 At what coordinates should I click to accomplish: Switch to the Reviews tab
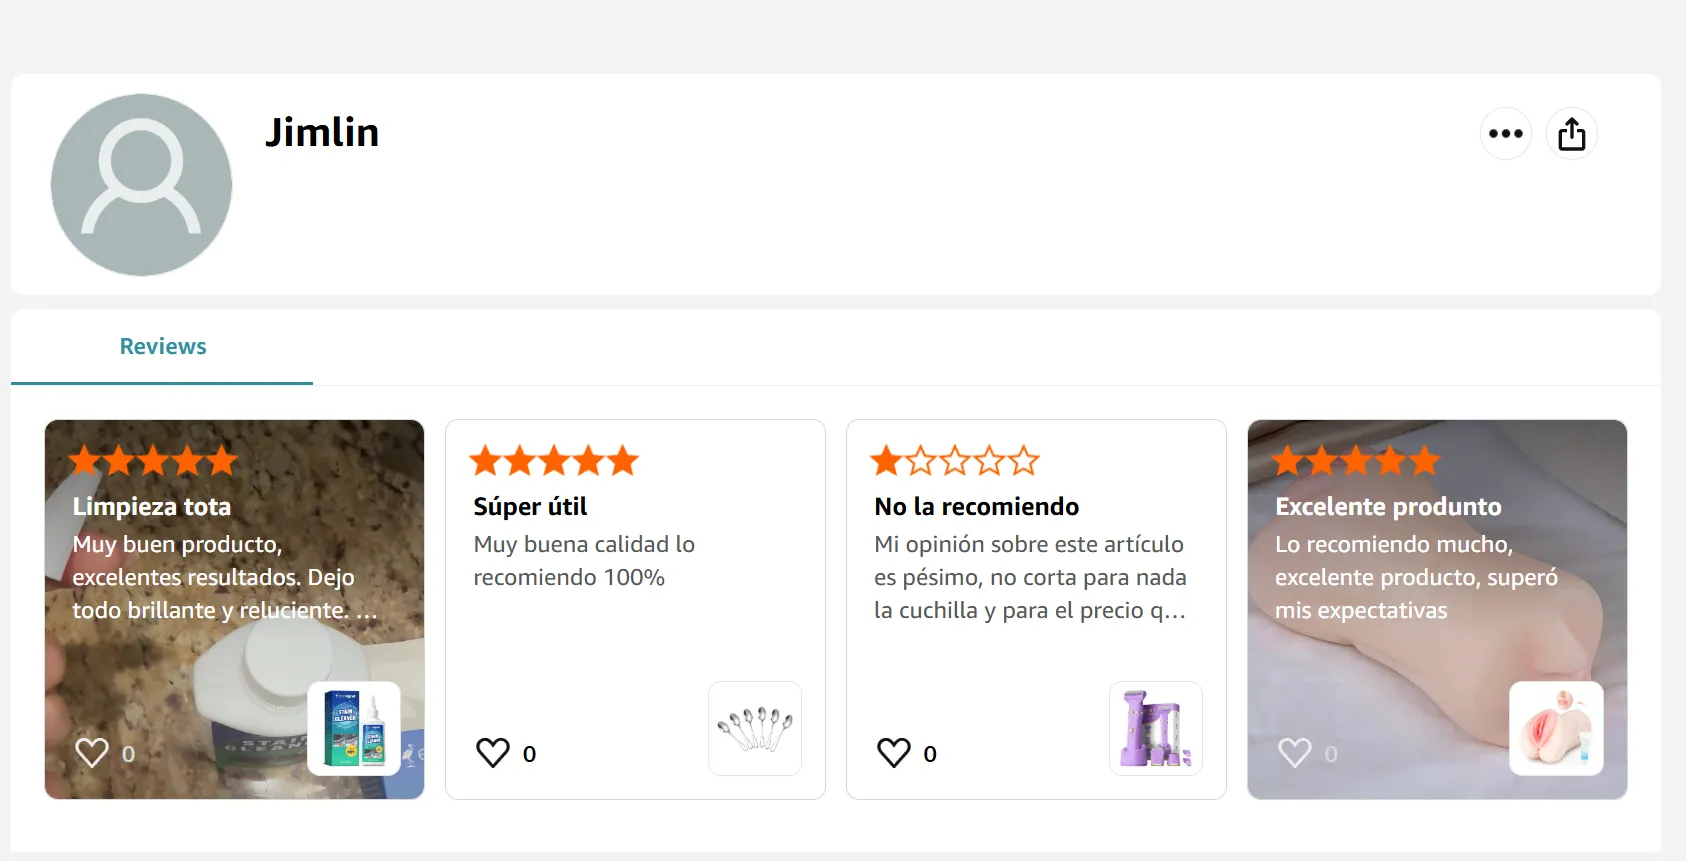pos(163,346)
